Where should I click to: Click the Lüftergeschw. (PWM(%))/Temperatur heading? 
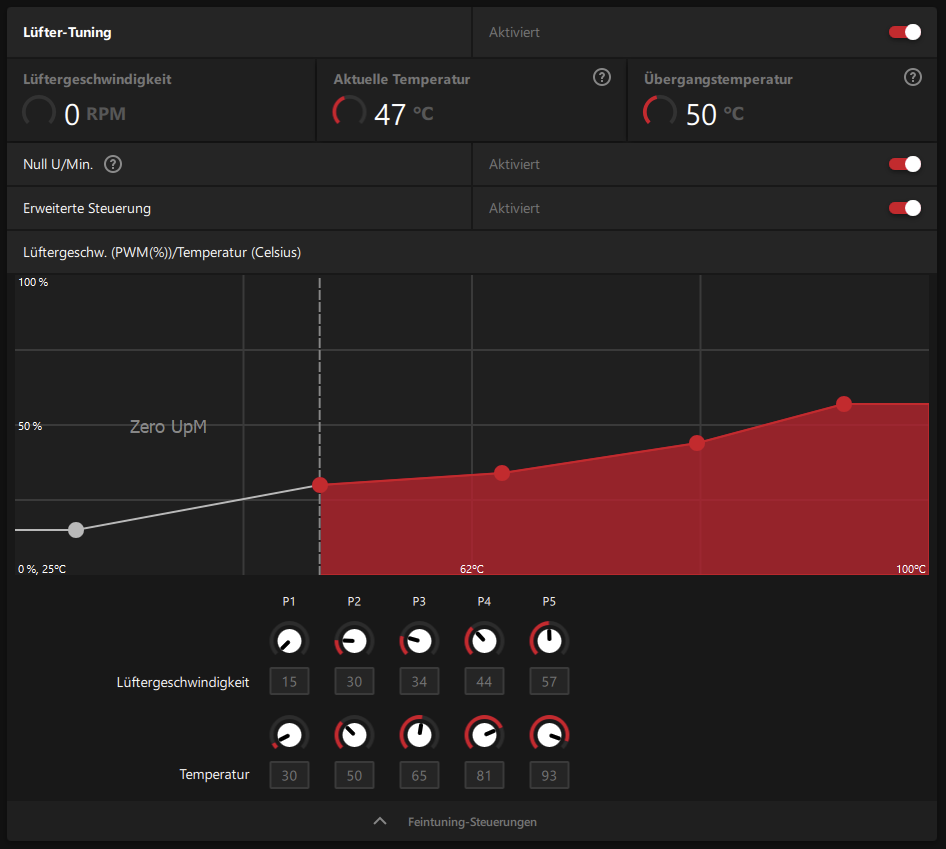click(x=162, y=252)
